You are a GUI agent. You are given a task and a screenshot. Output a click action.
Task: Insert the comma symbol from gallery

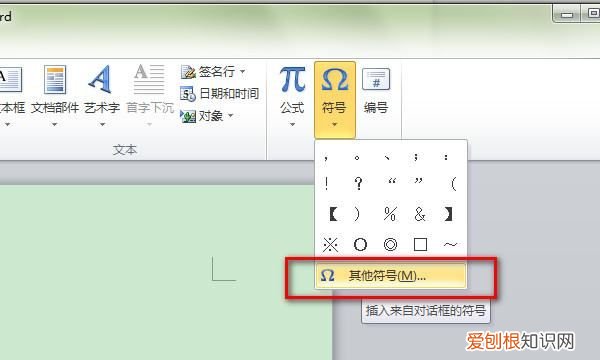(x=326, y=157)
